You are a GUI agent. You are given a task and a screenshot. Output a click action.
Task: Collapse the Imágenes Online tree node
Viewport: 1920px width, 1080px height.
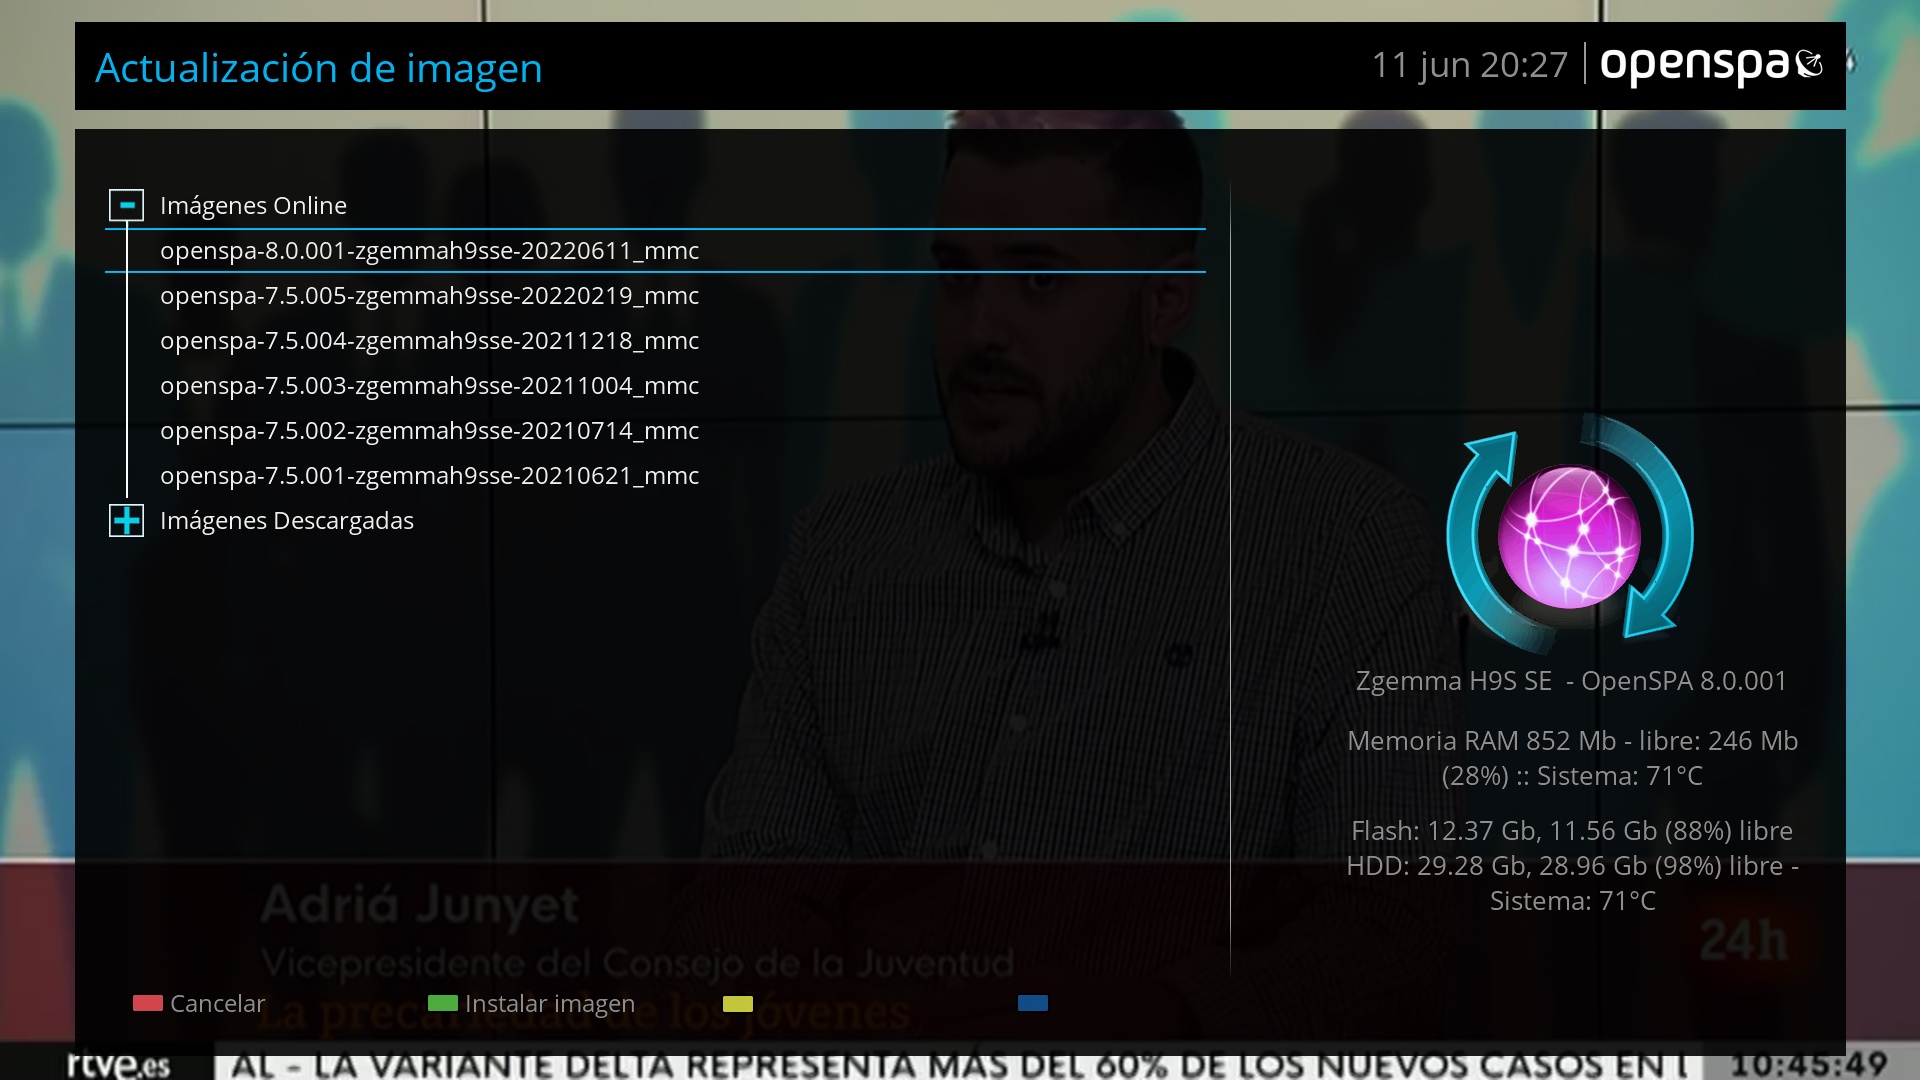click(x=126, y=205)
